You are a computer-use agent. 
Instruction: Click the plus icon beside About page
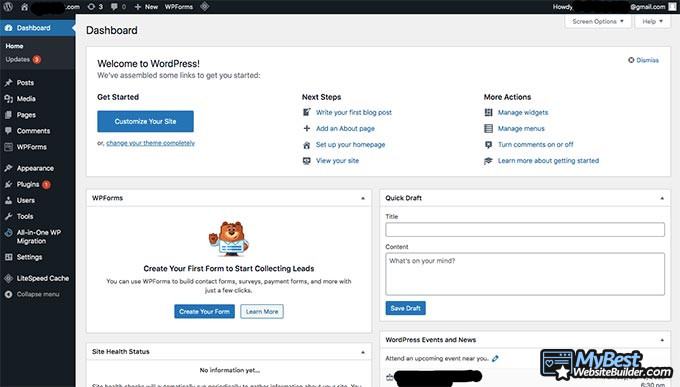pos(307,128)
